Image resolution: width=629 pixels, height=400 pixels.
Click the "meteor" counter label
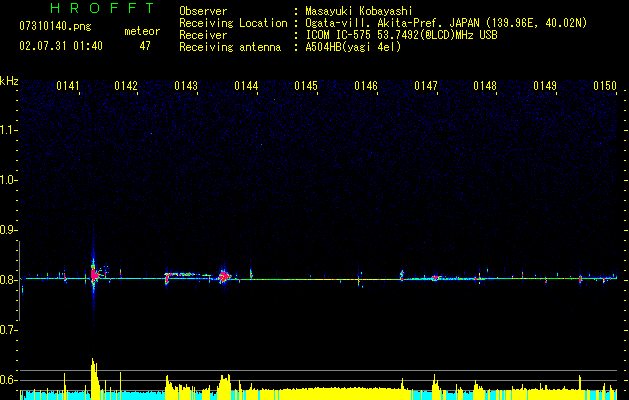click(x=142, y=31)
